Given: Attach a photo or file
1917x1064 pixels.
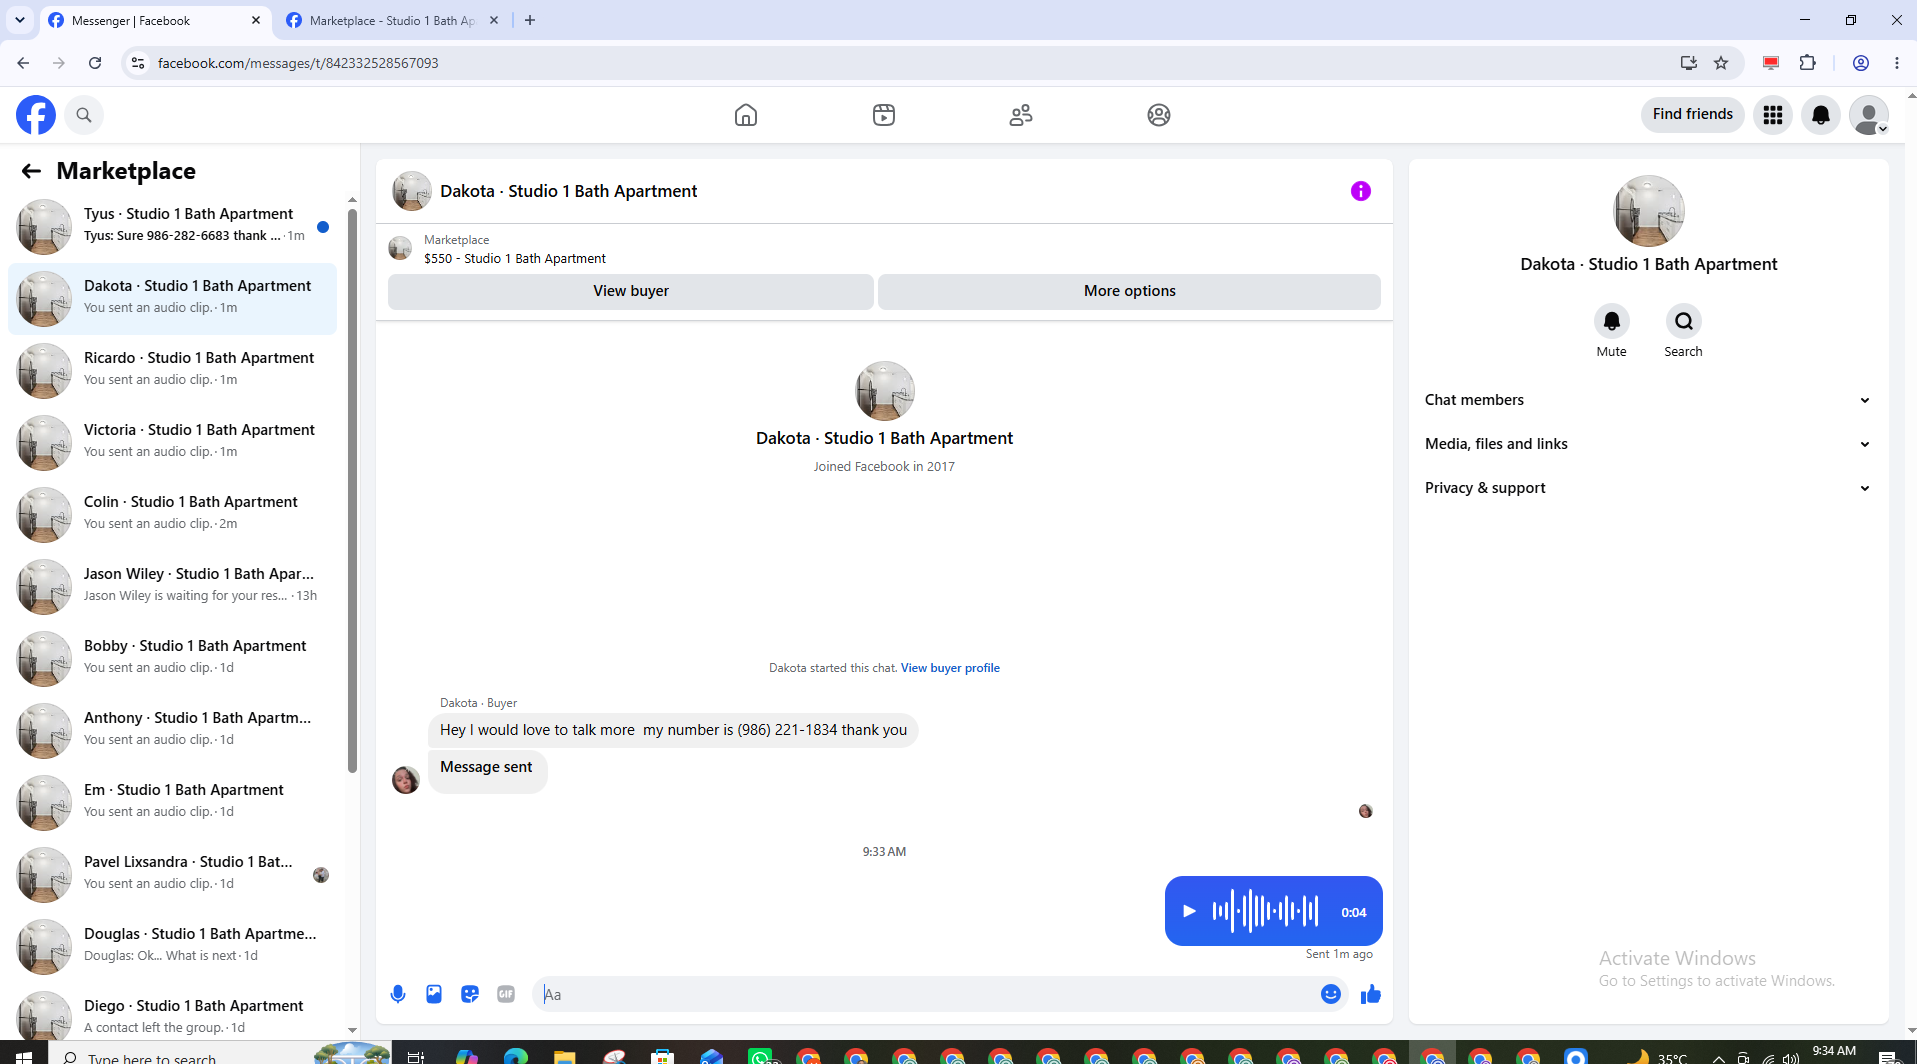Looking at the screenshot, I should [434, 994].
